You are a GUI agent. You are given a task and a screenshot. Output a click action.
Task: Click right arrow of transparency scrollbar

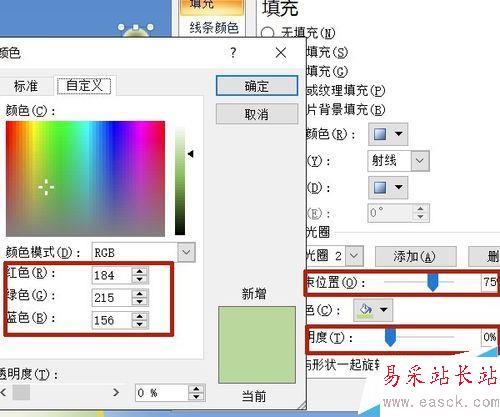pos(116,392)
